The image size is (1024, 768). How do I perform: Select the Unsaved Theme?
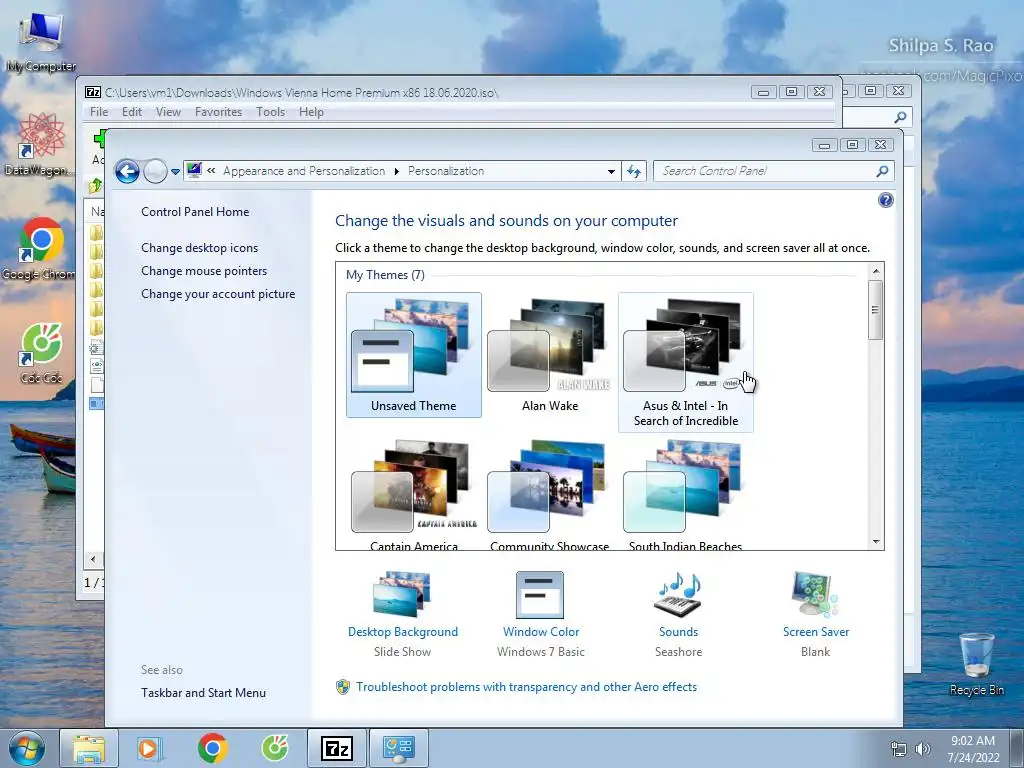click(x=413, y=355)
